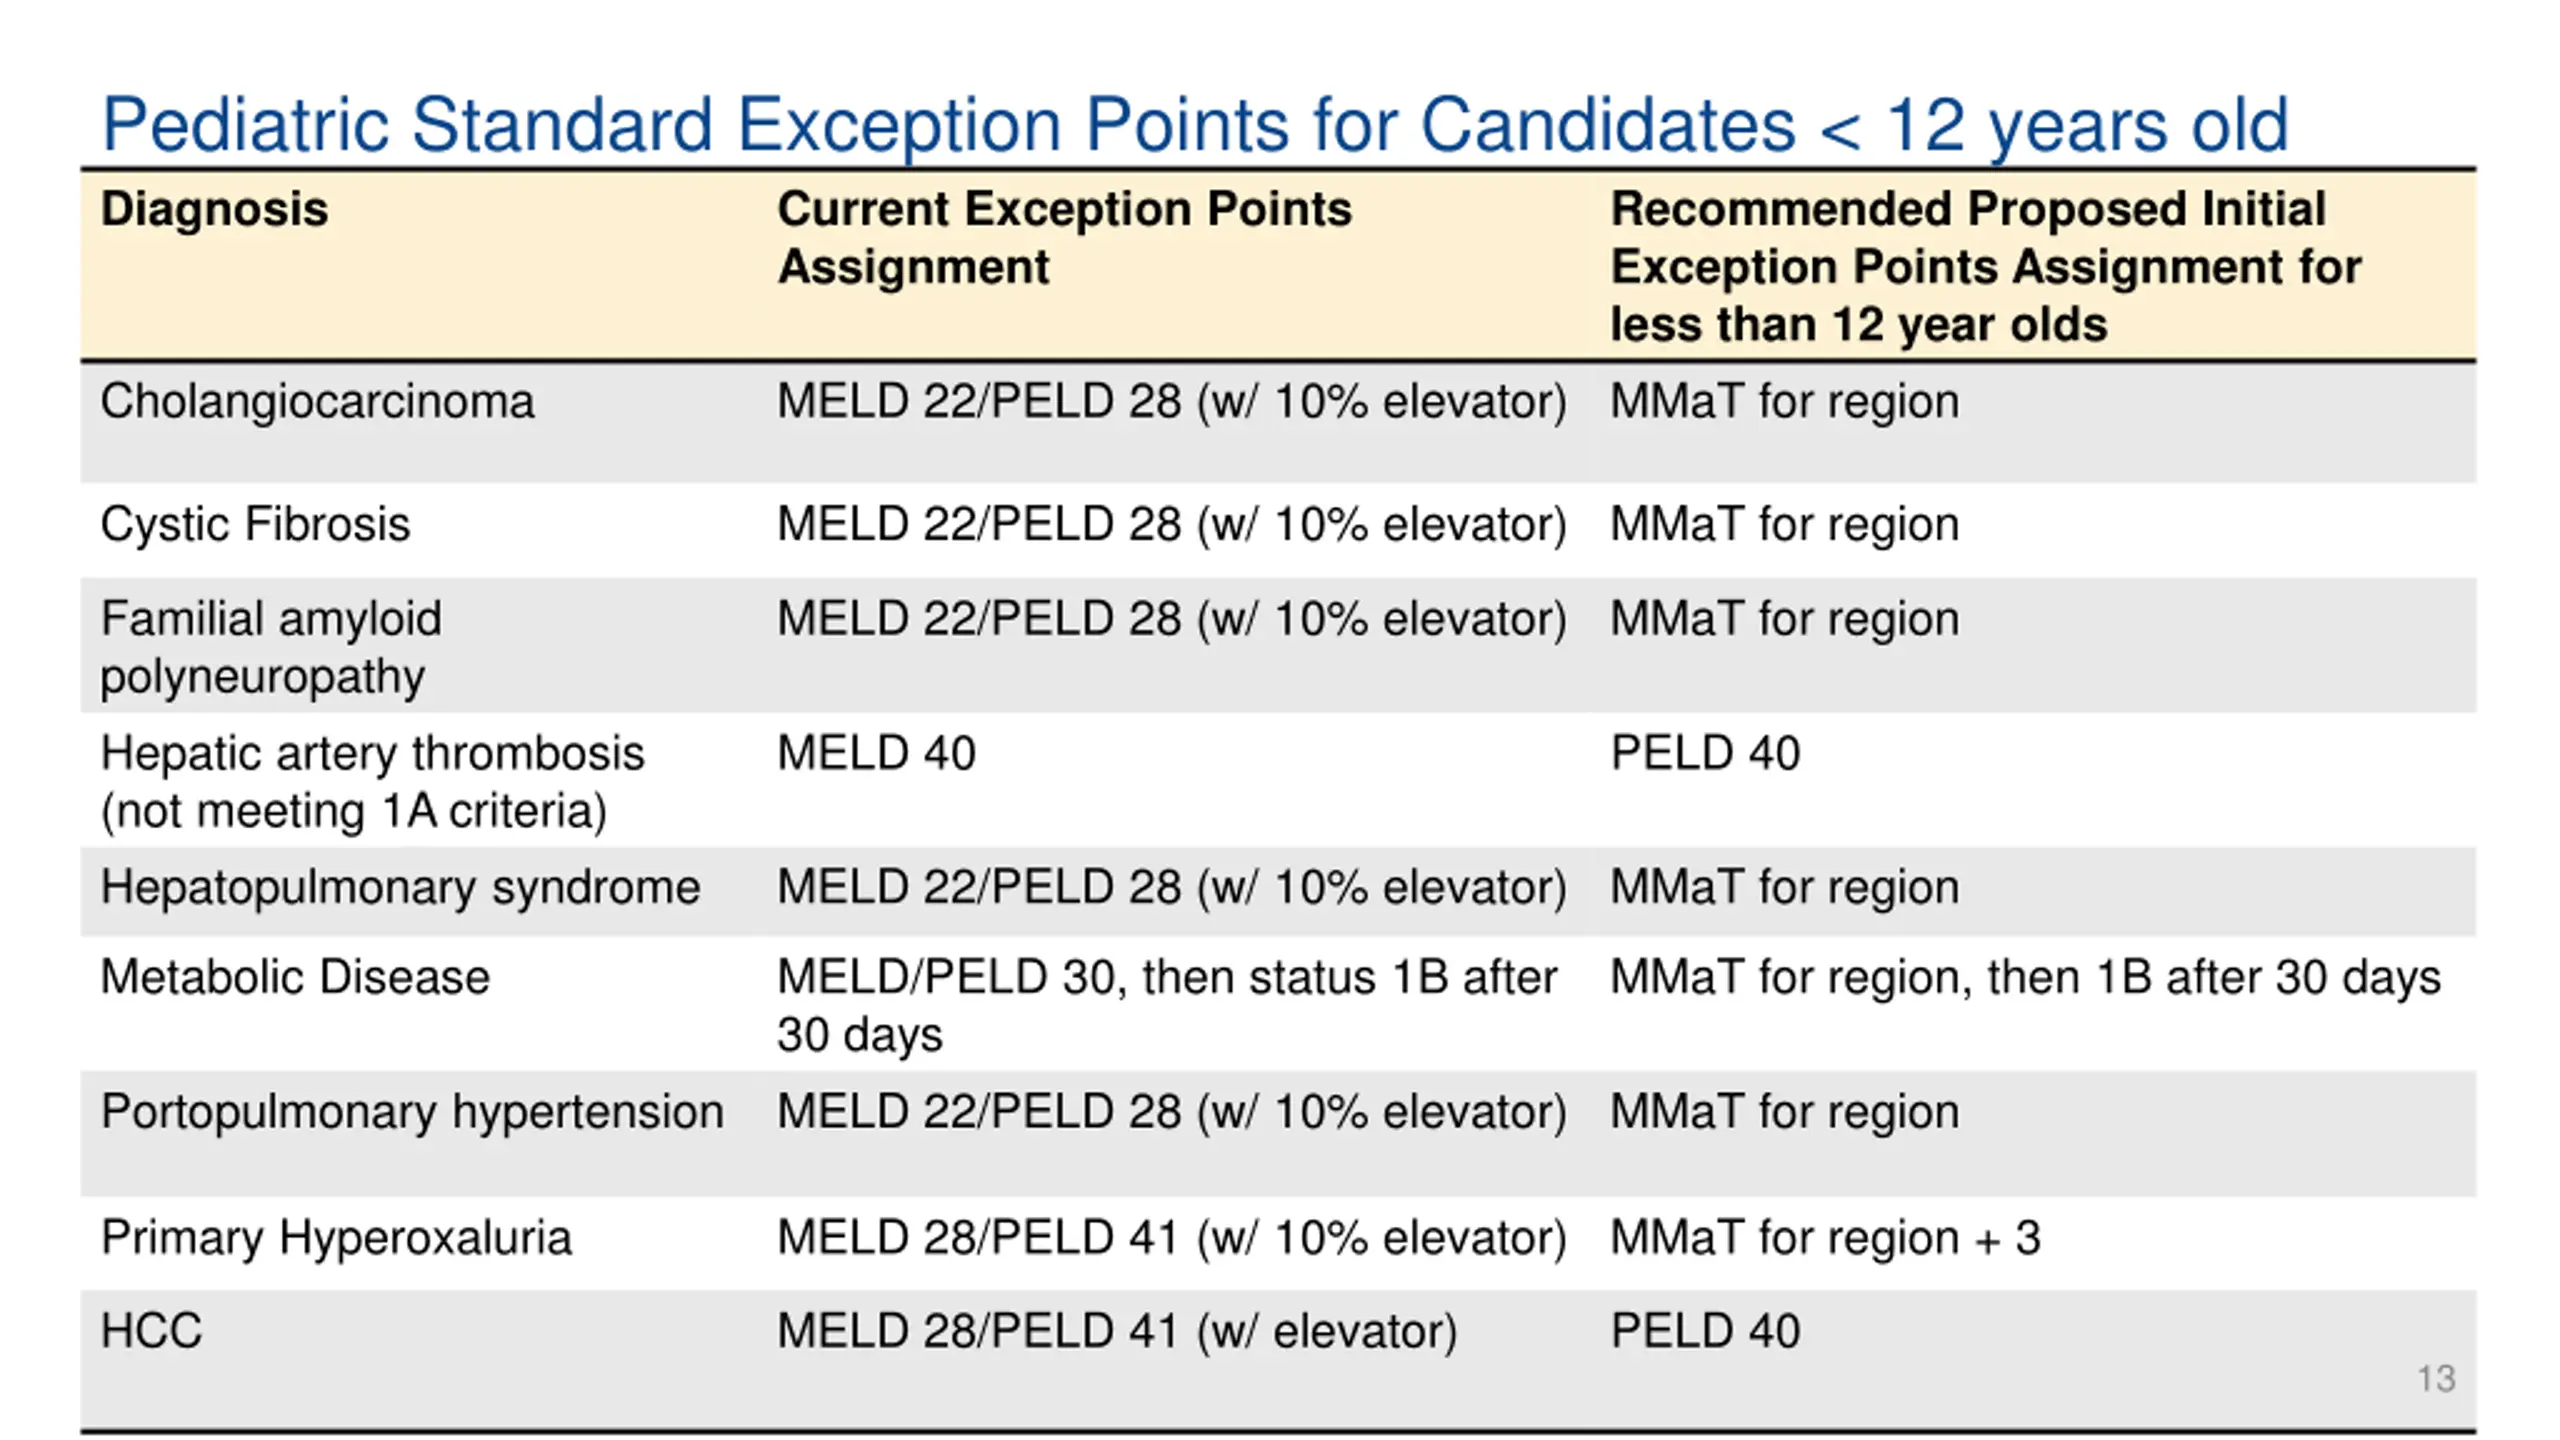Screen dimensions: 2560x1440
Task: Click Familial amyloid polyneuropathy cell
Action: click(271, 648)
